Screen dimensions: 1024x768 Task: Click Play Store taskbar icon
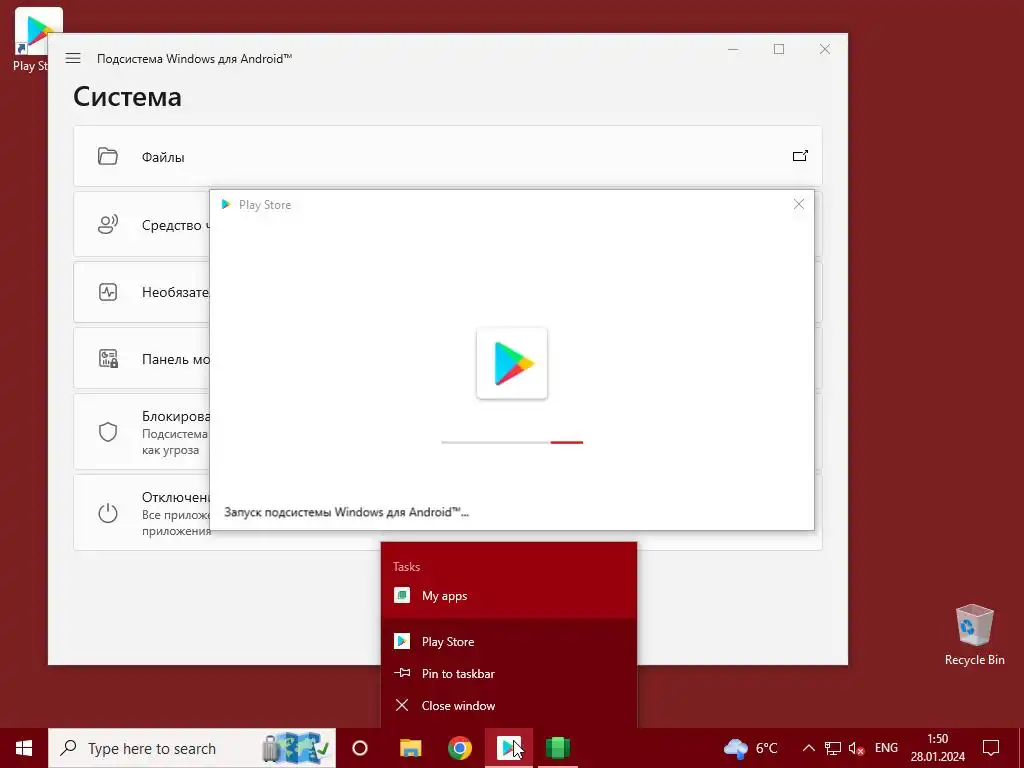click(509, 748)
